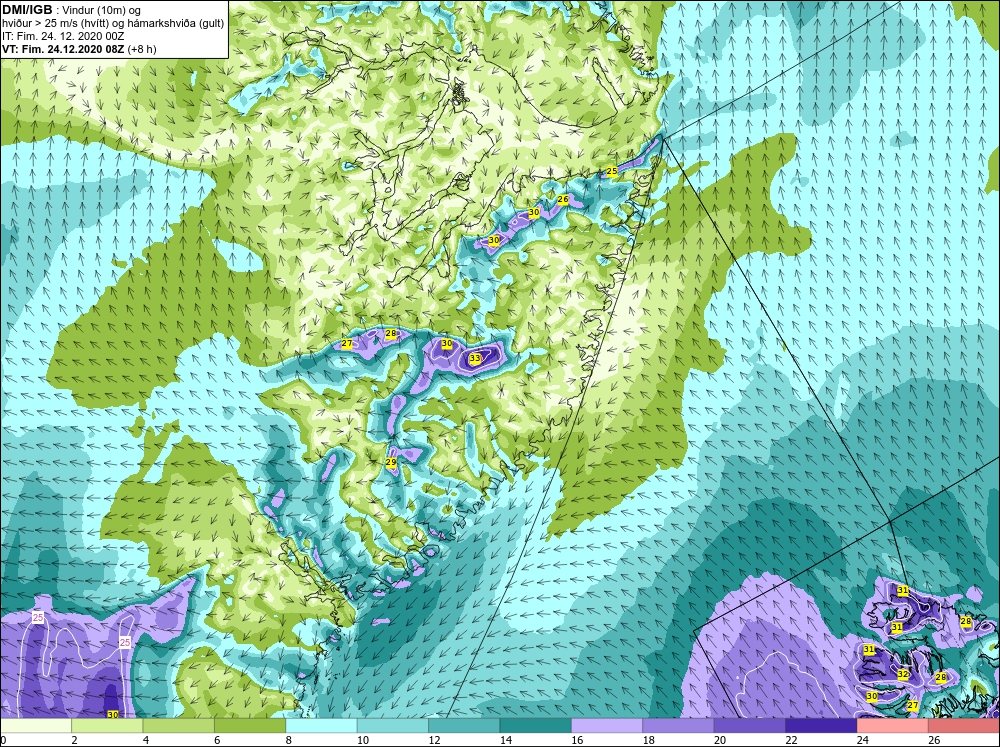Click the yellow 26 gust label
This screenshot has height=747, width=1000.
tap(562, 199)
